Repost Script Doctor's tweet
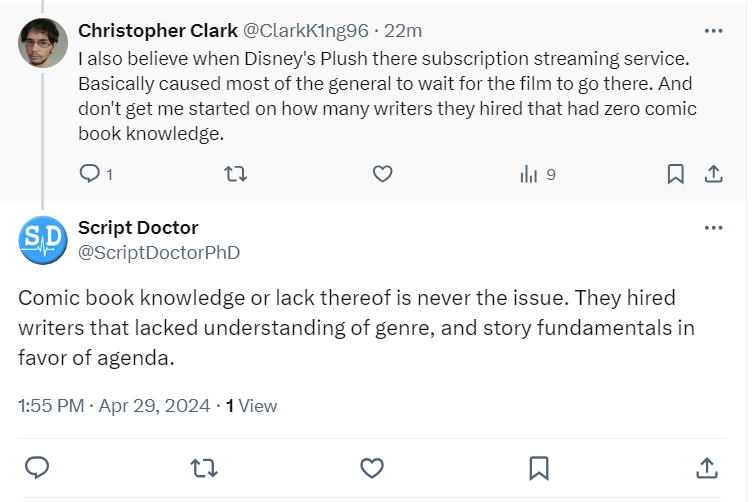 (x=205, y=467)
